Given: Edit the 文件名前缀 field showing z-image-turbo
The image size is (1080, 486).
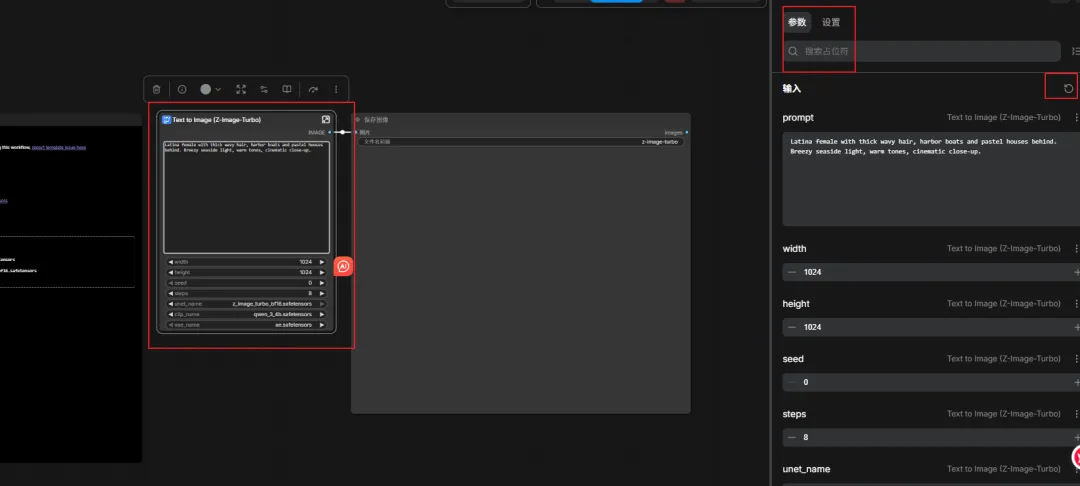Looking at the screenshot, I should [521, 142].
